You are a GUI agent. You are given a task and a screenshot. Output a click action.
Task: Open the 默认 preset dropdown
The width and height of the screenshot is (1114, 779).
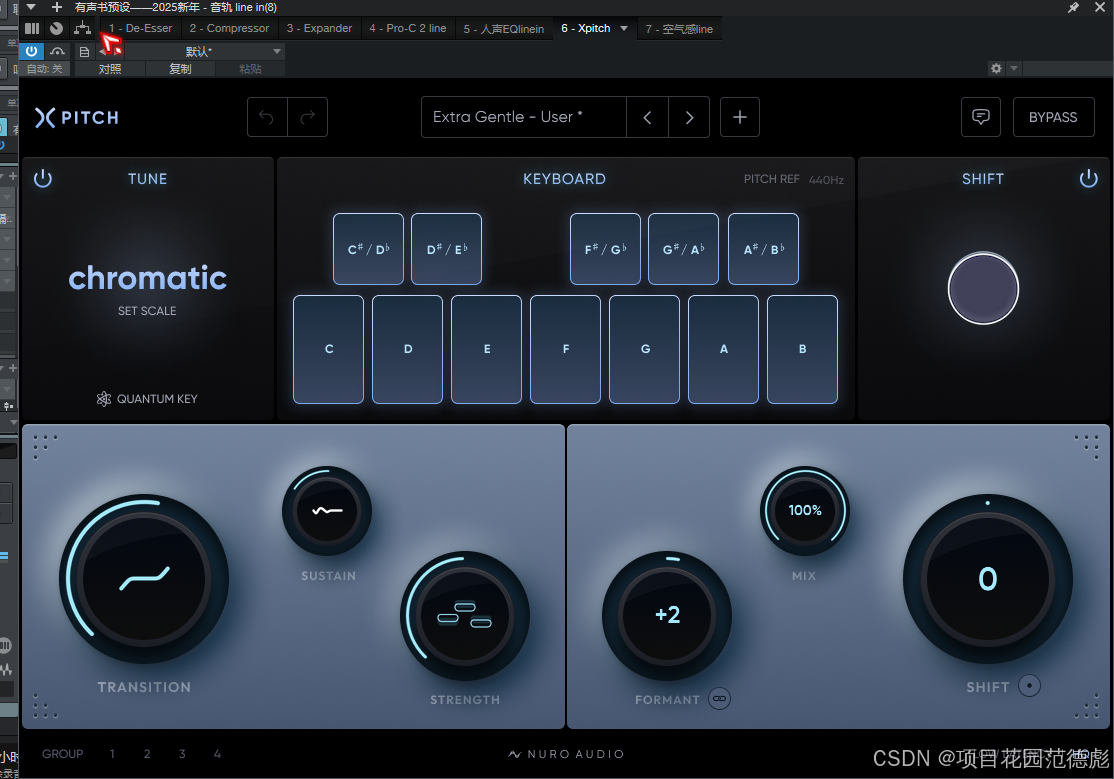205,51
